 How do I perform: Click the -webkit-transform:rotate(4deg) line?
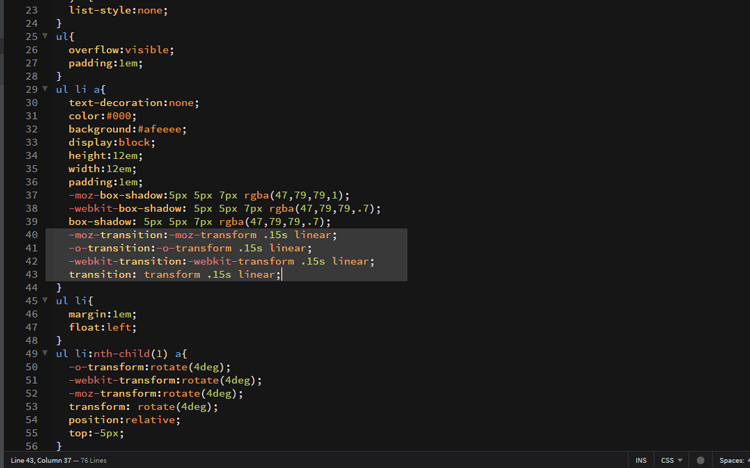coord(165,380)
